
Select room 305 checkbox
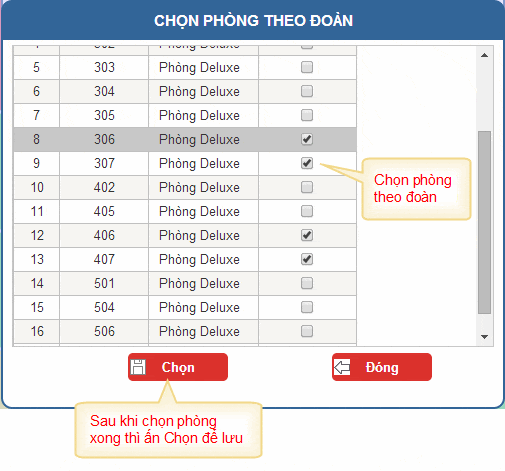tap(307, 115)
